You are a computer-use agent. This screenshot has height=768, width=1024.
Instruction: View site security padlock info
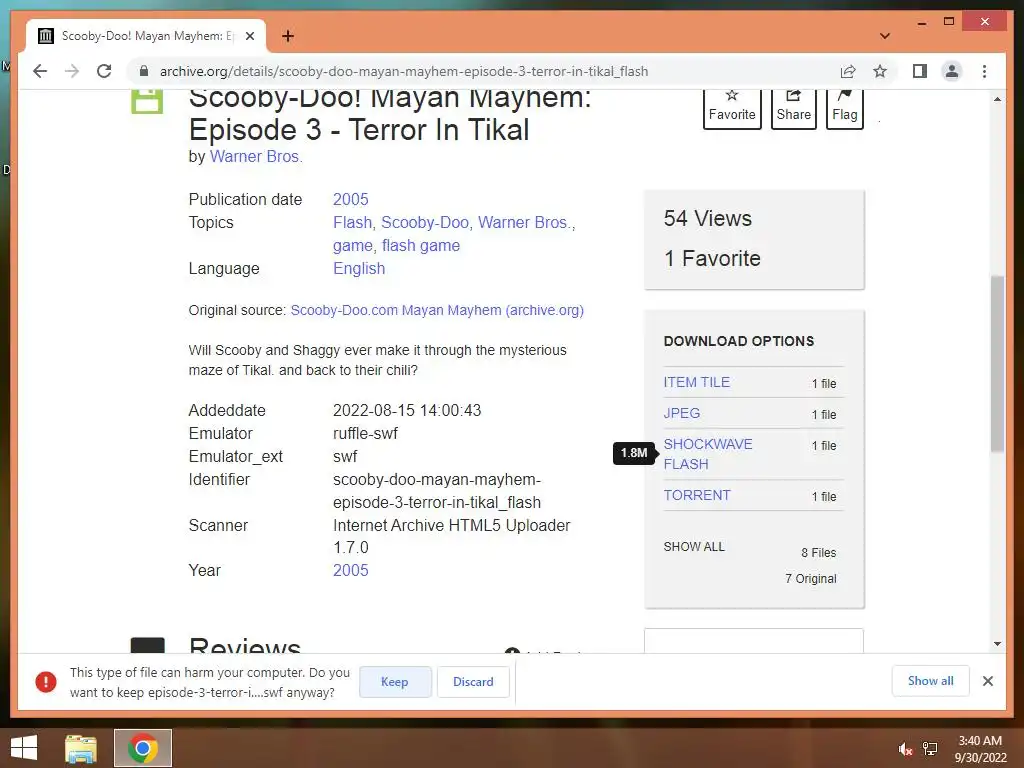tap(144, 71)
